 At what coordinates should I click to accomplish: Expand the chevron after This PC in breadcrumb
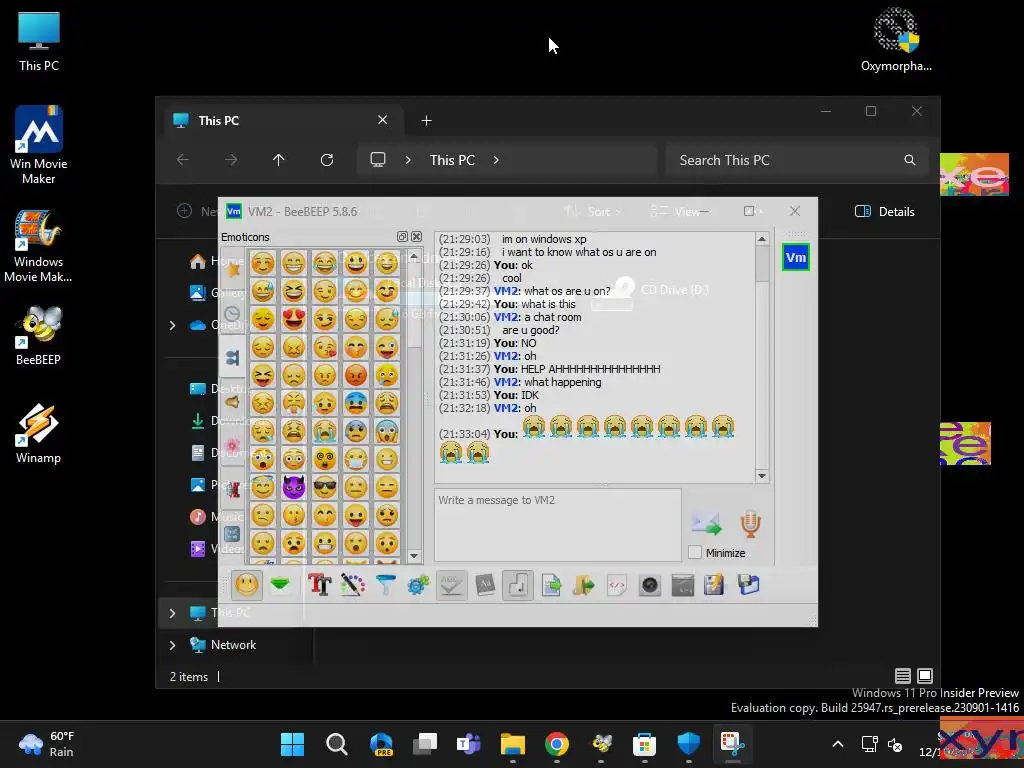point(496,160)
